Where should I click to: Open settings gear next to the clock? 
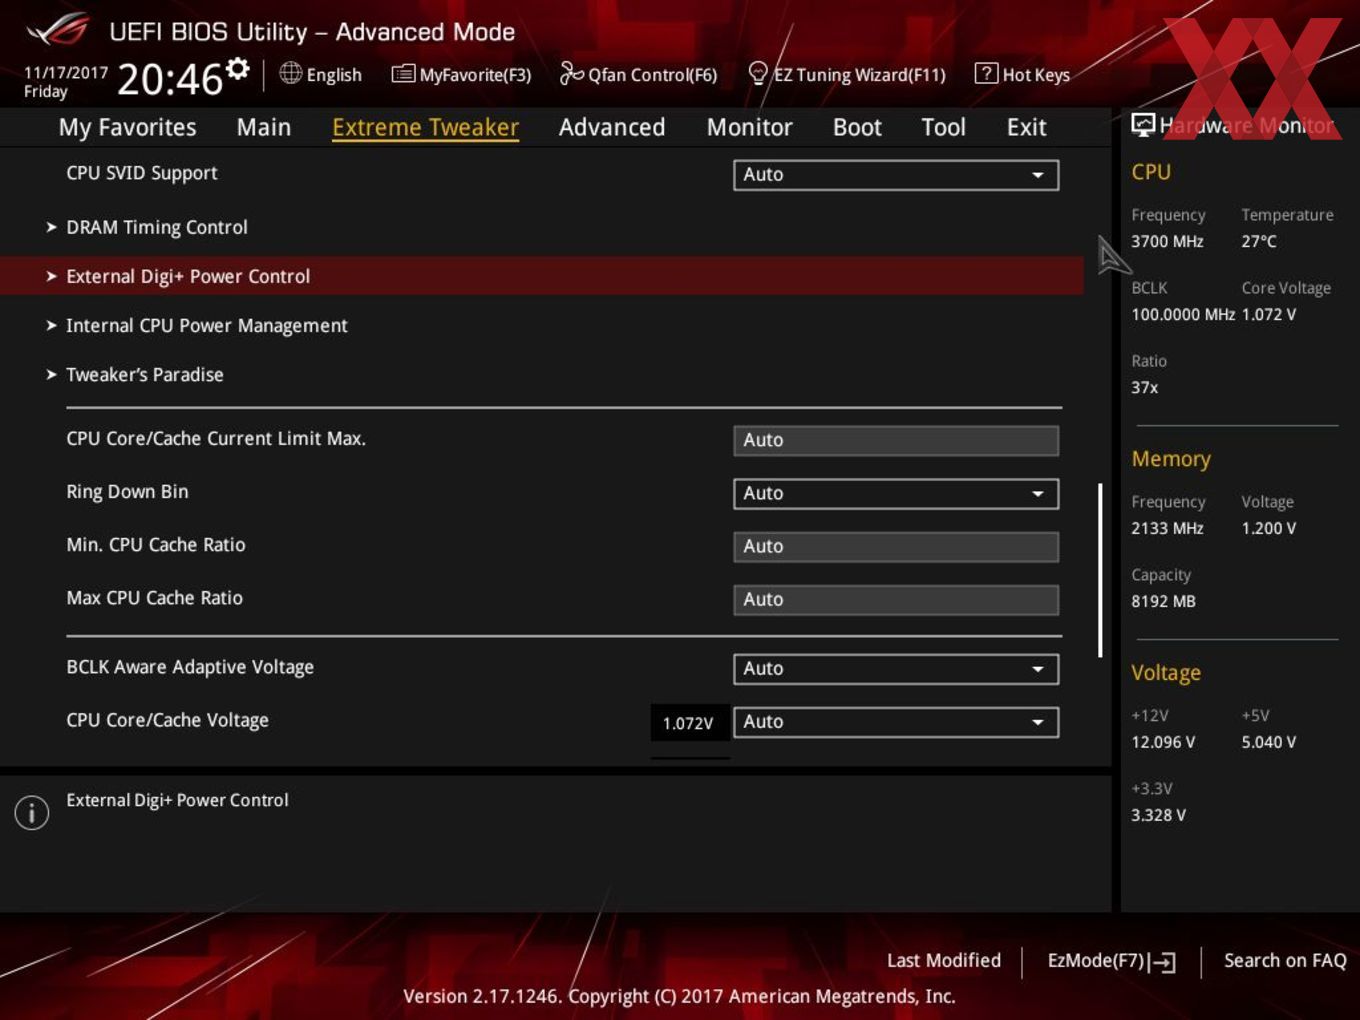[237, 68]
